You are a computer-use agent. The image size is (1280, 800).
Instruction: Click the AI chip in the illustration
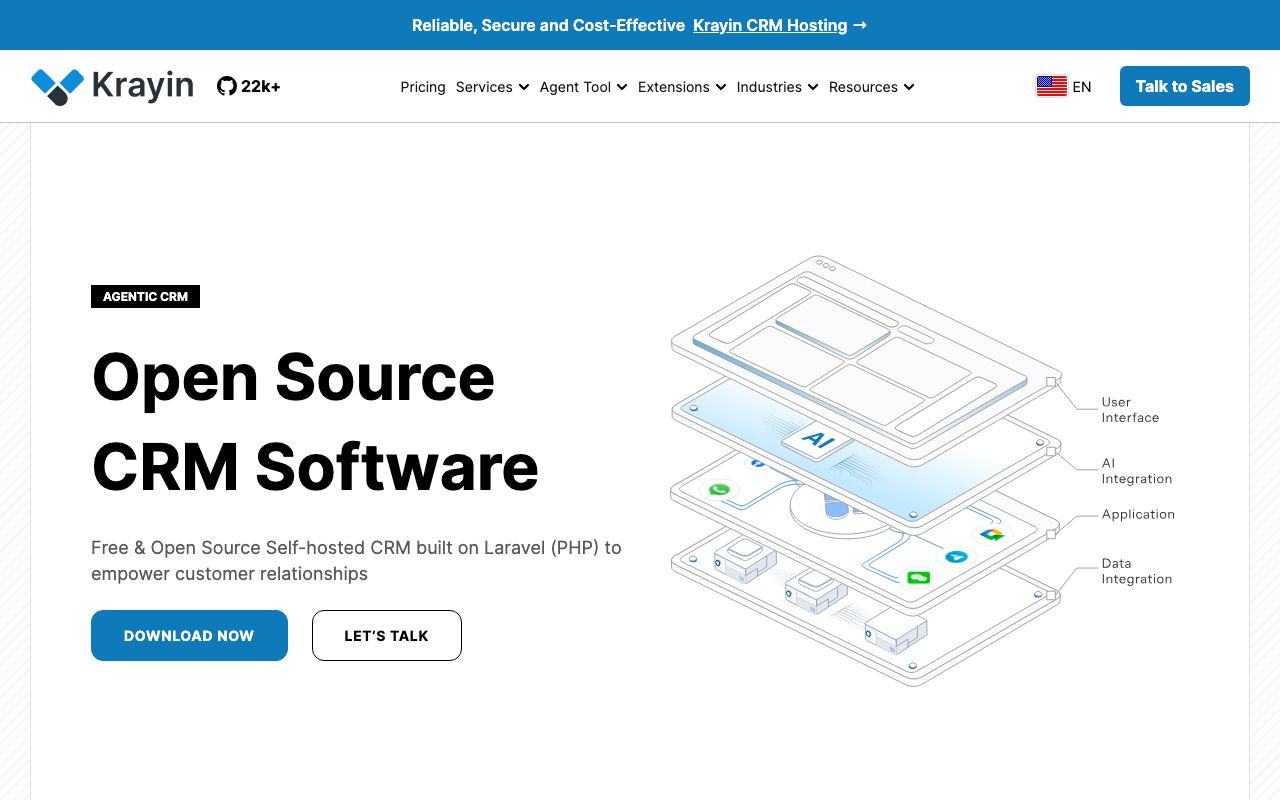pyautogui.click(x=818, y=439)
